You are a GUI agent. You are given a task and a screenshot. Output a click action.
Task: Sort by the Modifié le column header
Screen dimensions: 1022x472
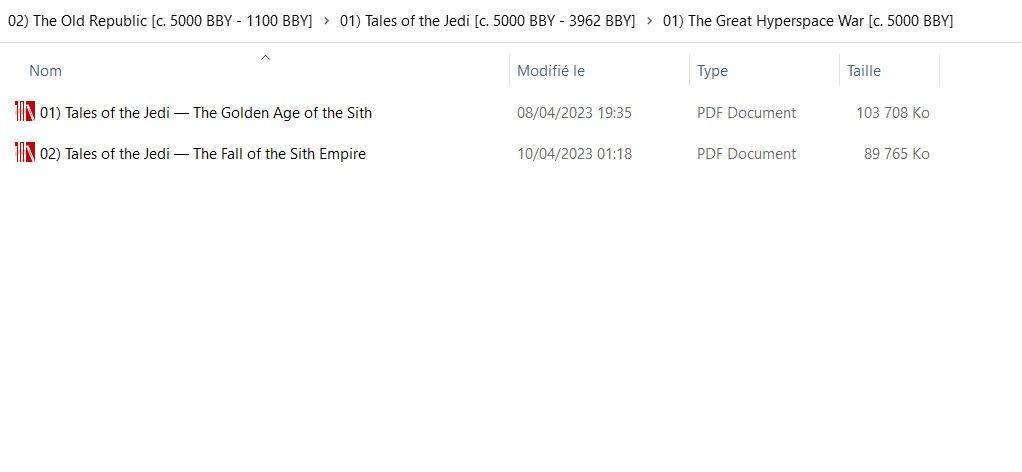(551, 71)
